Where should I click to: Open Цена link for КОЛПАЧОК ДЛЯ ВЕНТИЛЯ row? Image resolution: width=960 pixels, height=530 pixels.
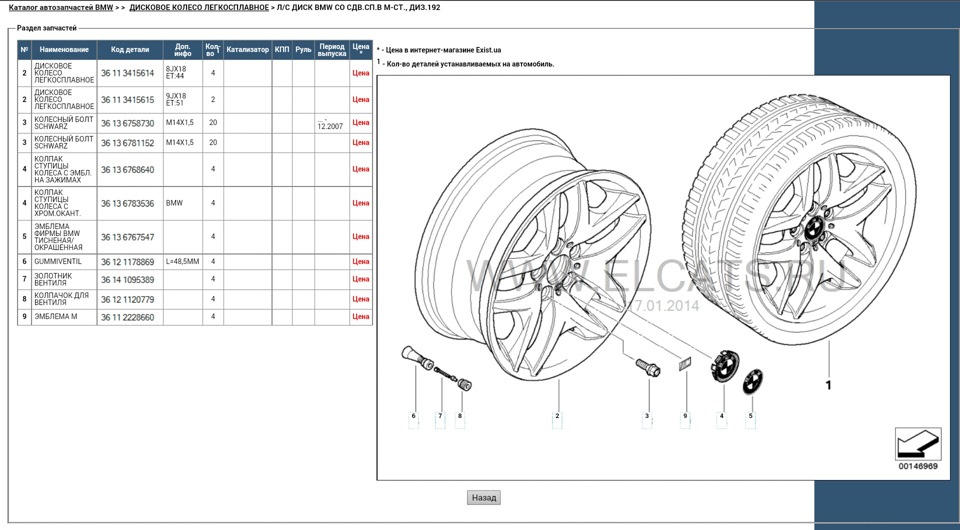click(361, 299)
